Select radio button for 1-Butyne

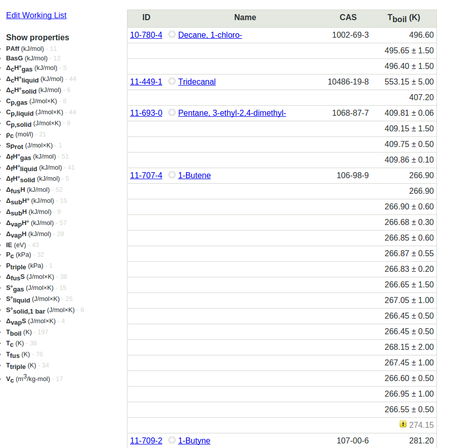[x=172, y=440]
